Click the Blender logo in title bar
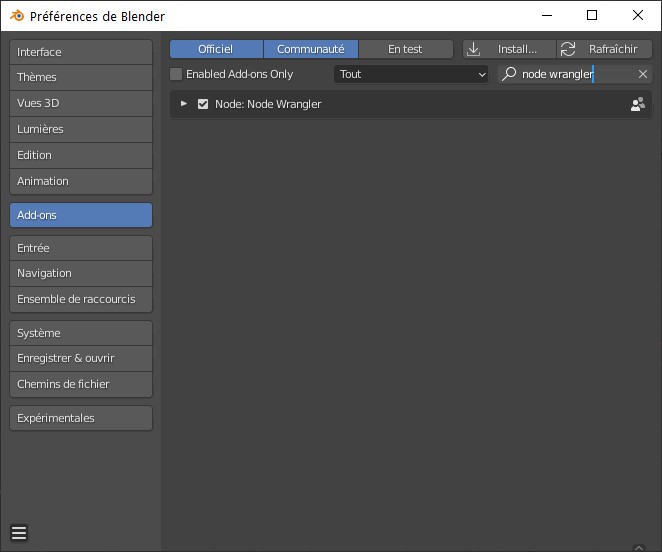The image size is (662, 552). (x=17, y=16)
